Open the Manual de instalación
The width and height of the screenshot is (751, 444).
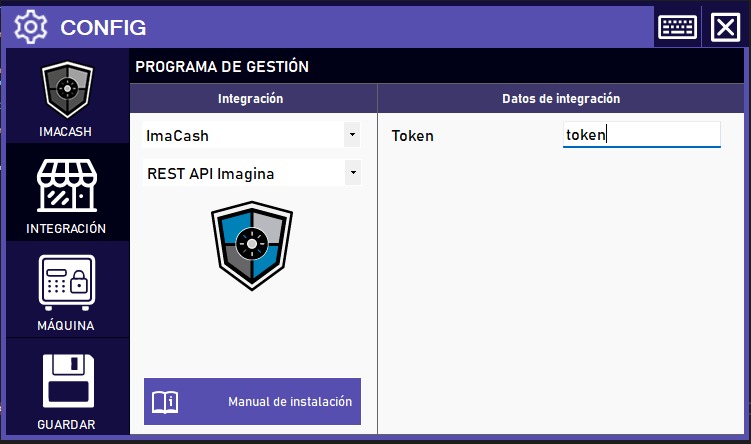pos(289,402)
